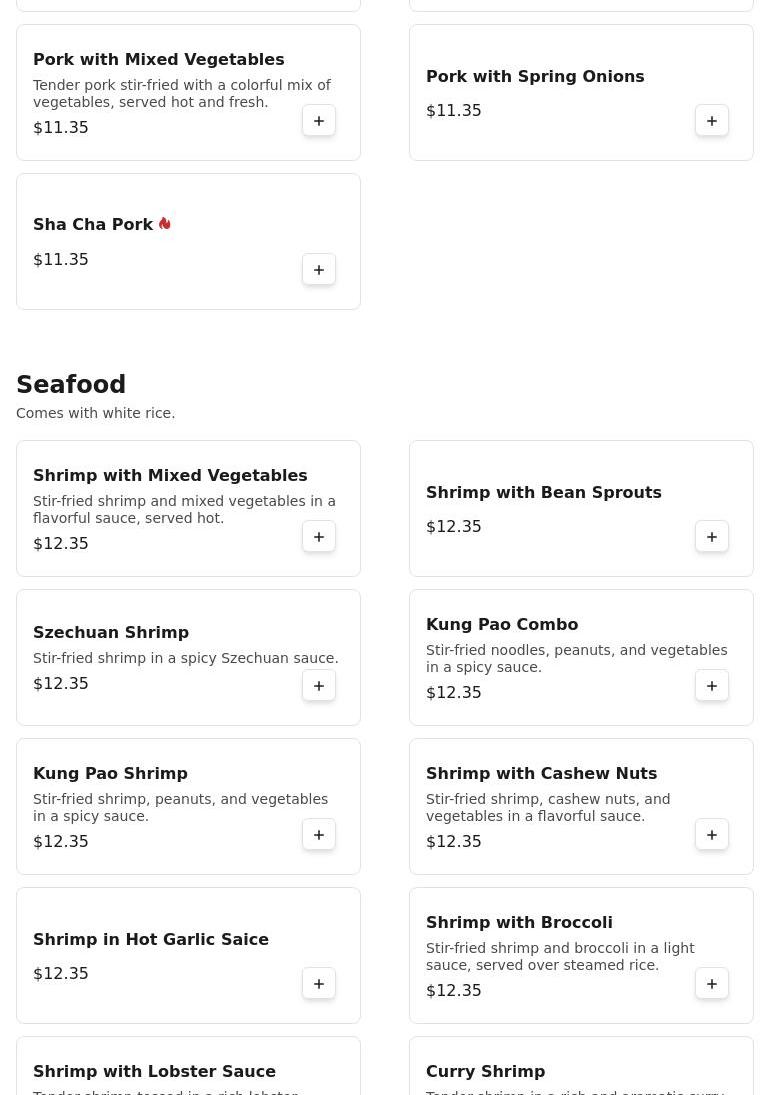The height and width of the screenshot is (1095, 770).
Task: Click Pork with Mixed Vegetables title
Action: pyautogui.click(x=158, y=60)
